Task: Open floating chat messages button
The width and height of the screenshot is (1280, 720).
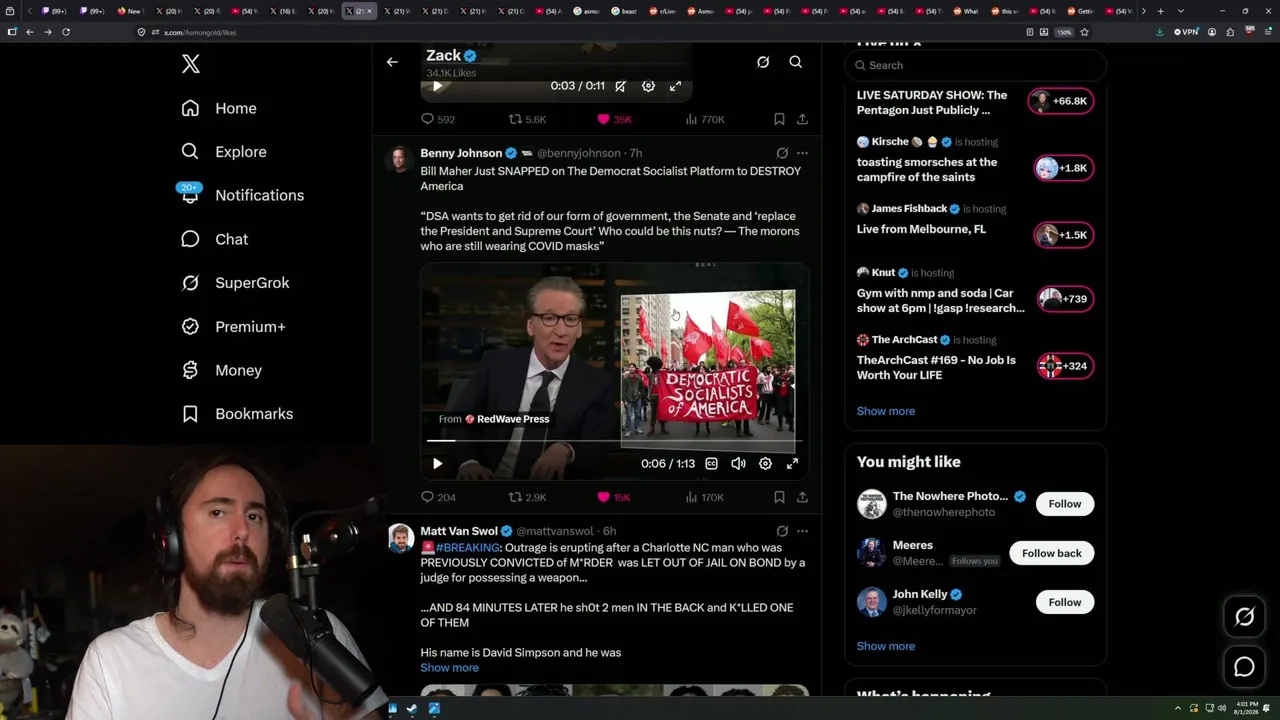Action: 1244,667
